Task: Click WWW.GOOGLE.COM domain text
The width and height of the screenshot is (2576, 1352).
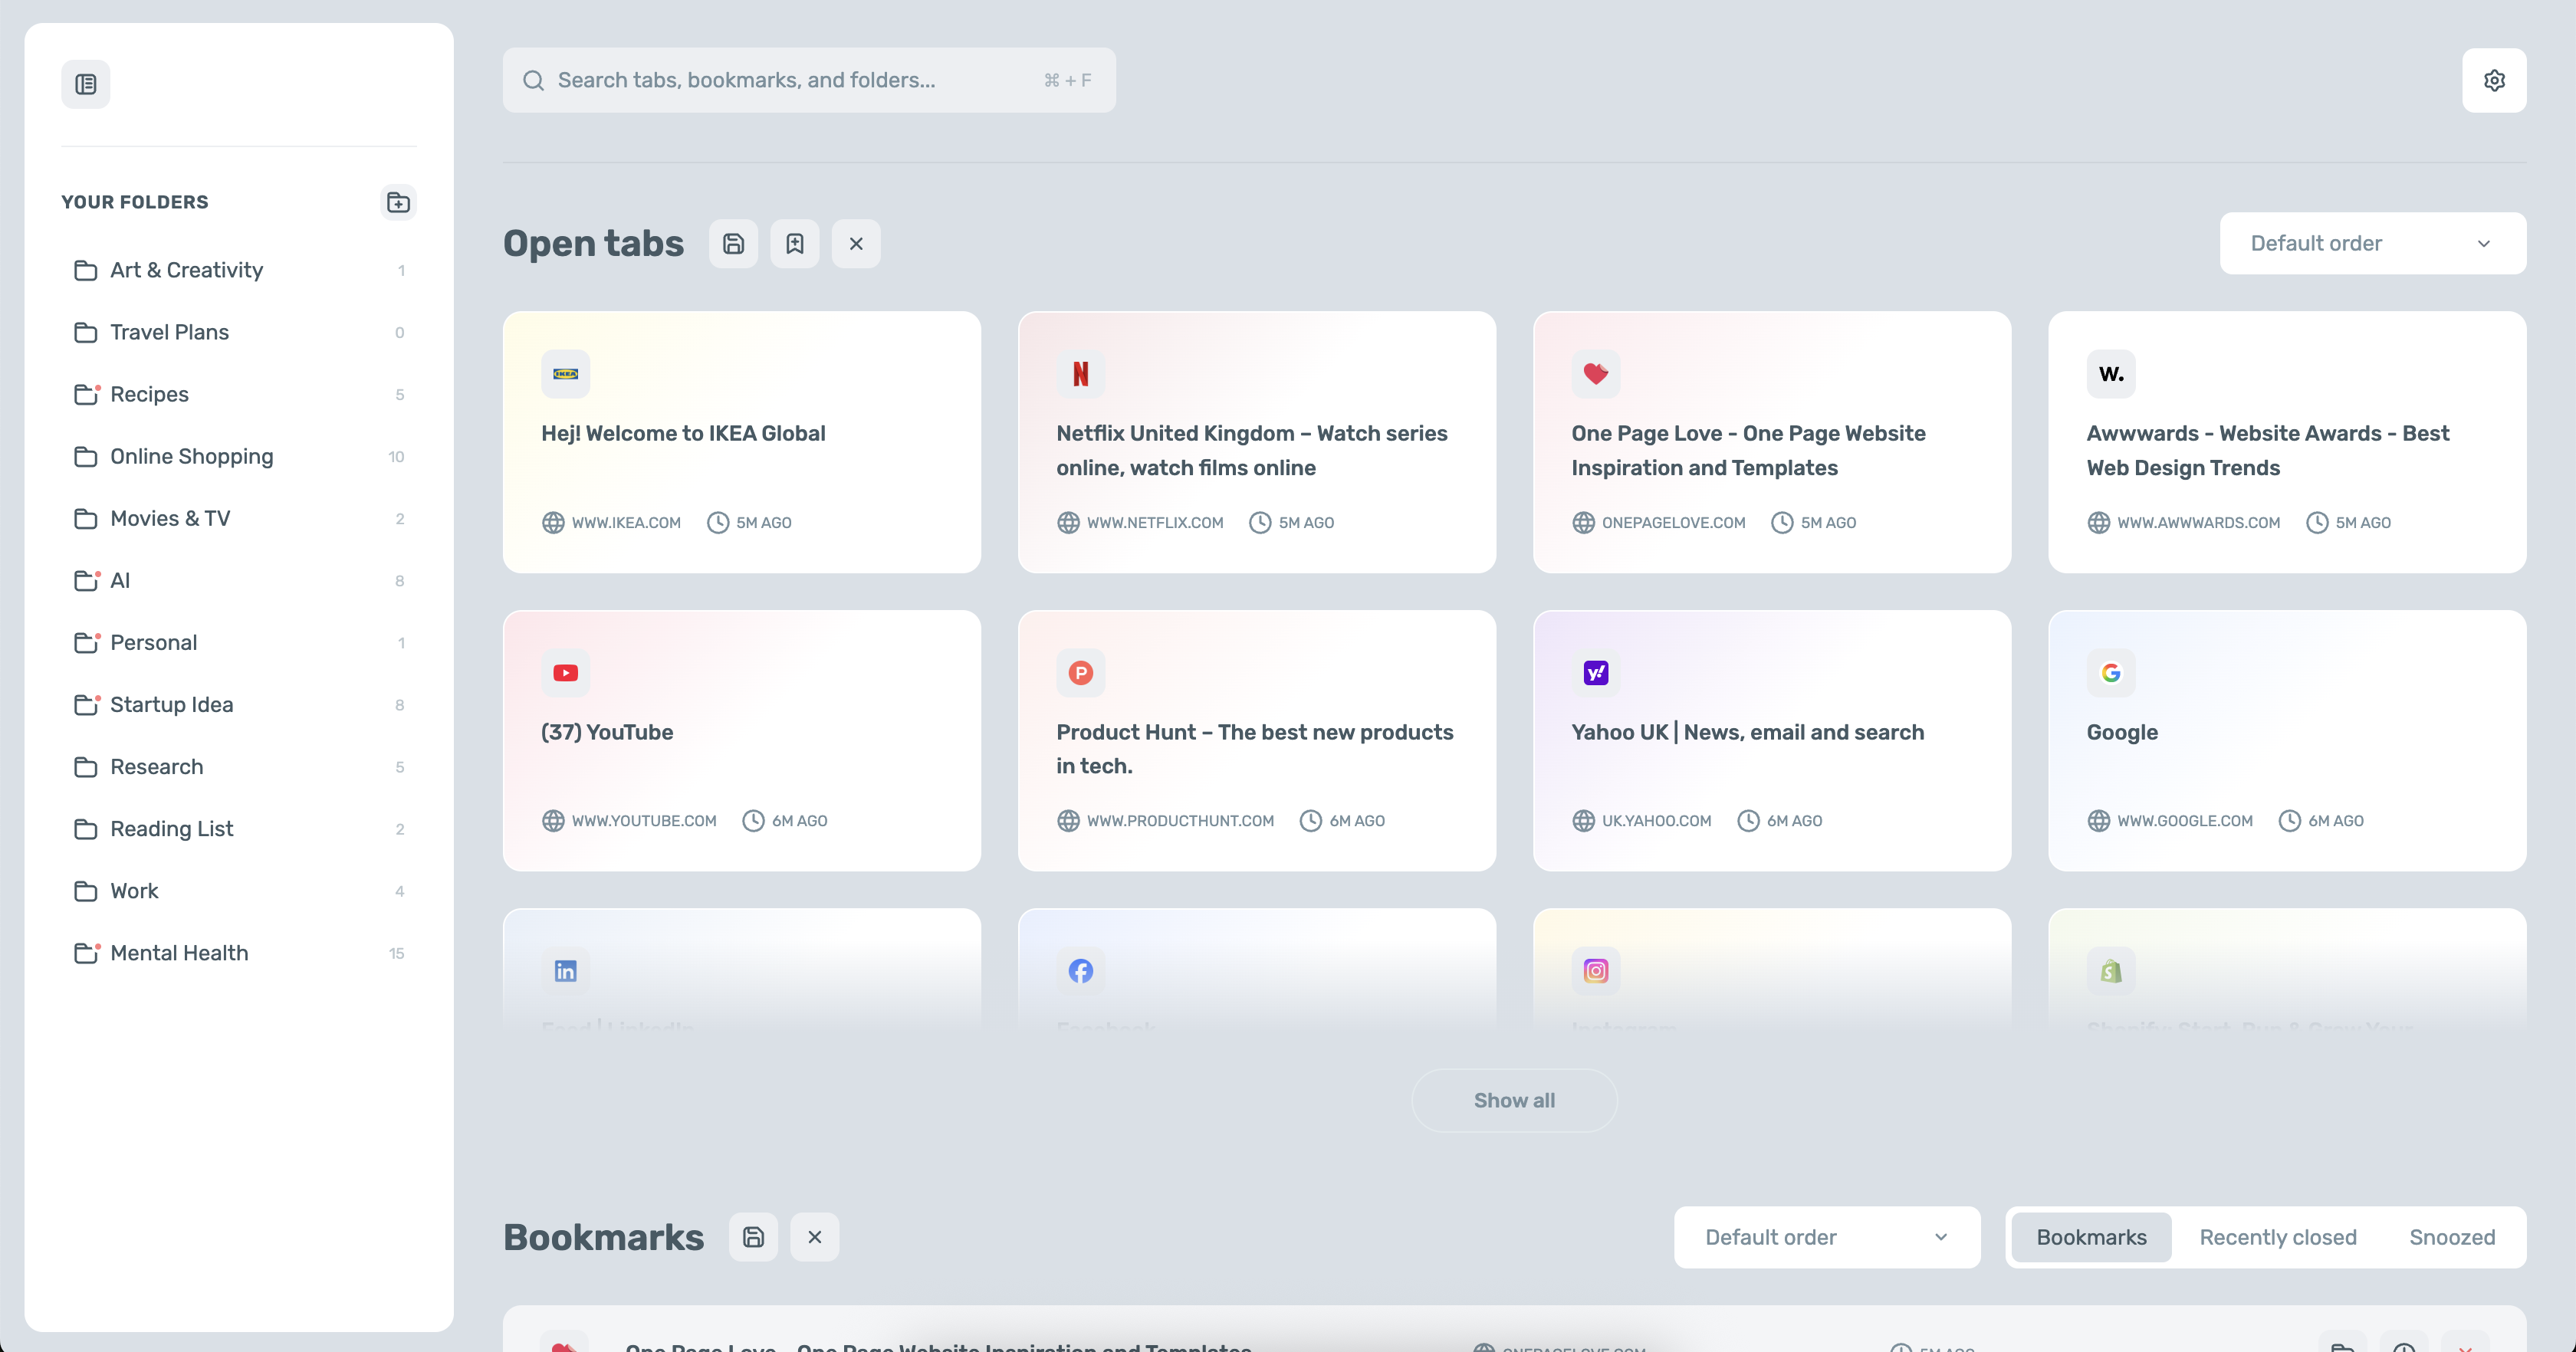Action: pyautogui.click(x=2185, y=821)
